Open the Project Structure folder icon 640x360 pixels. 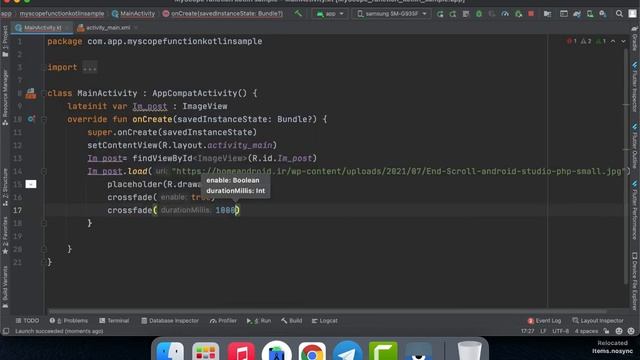point(547,14)
